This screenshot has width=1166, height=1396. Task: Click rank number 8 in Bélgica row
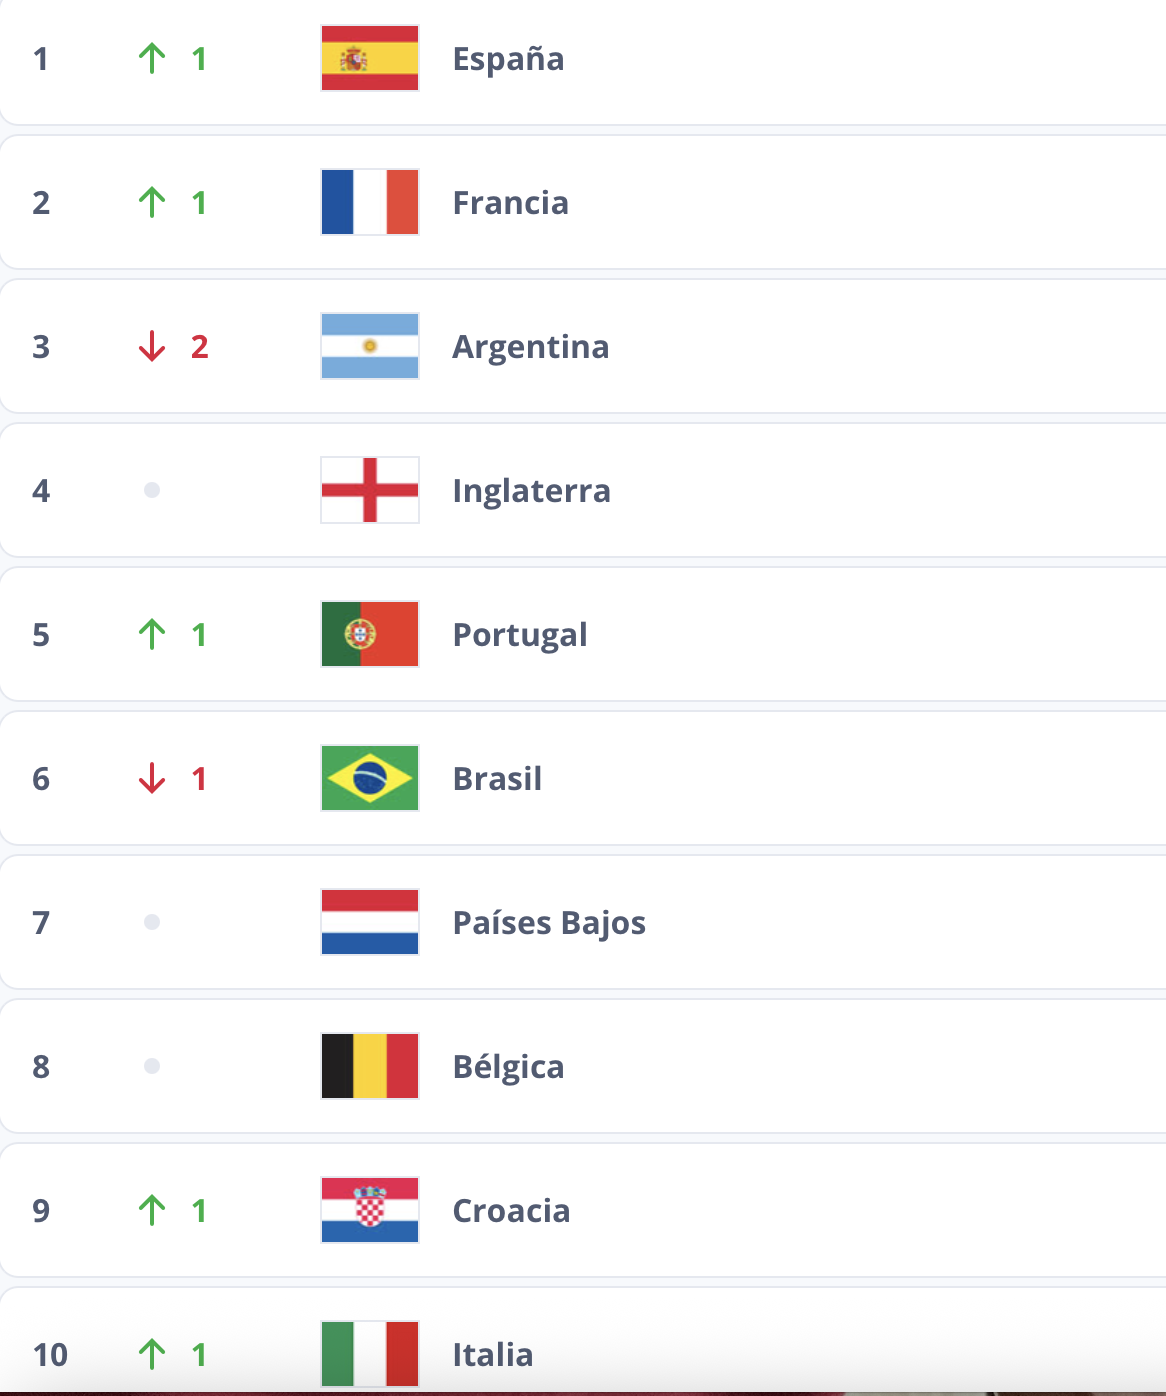(41, 1067)
